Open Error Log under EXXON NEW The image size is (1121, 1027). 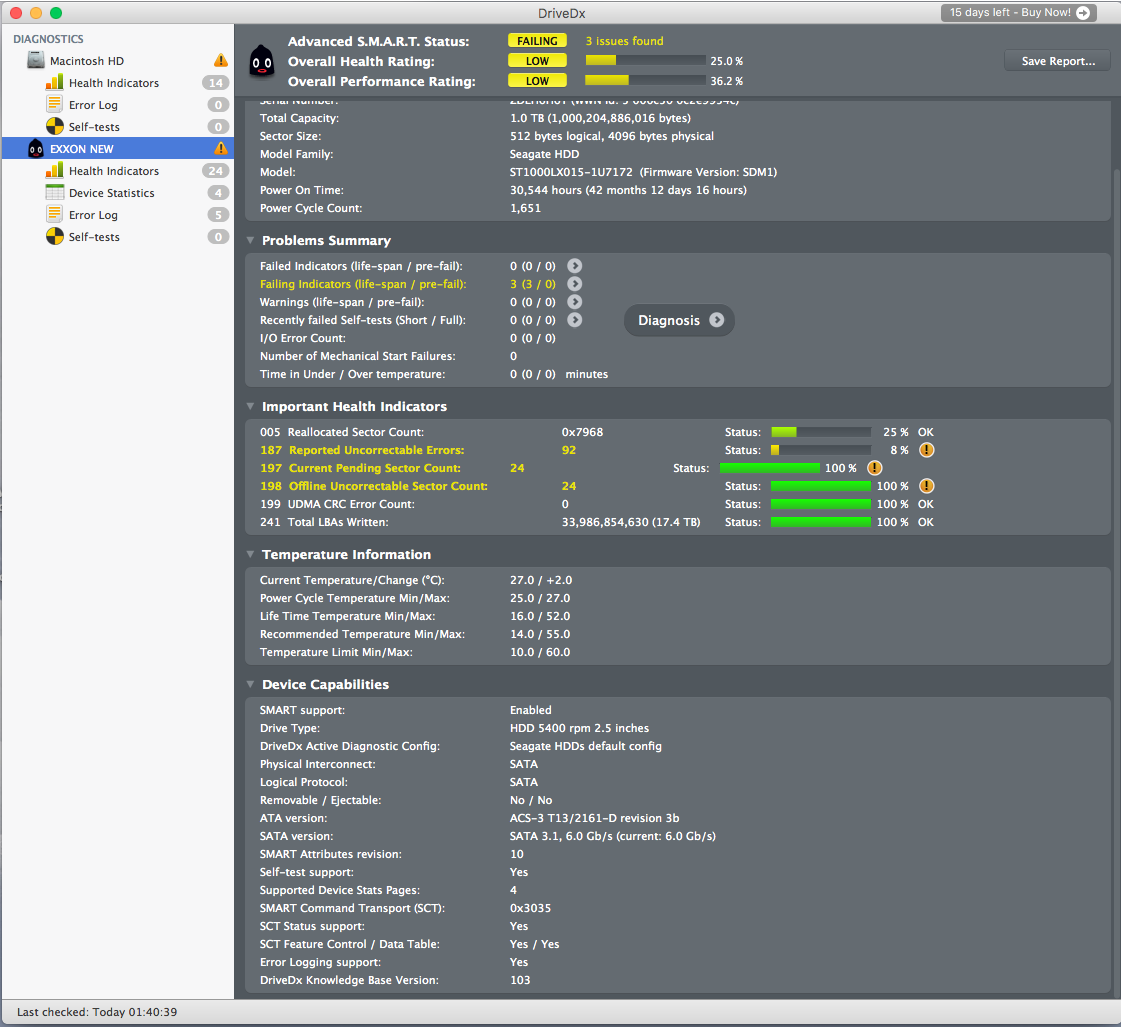[x=93, y=215]
